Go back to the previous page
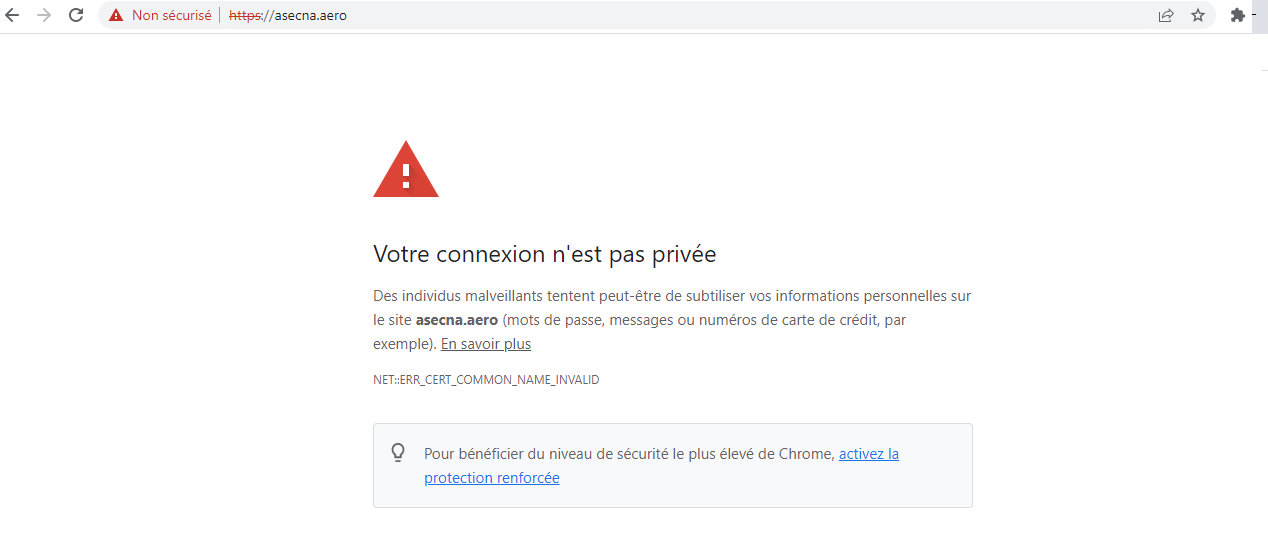1268x558 pixels. click(13, 15)
